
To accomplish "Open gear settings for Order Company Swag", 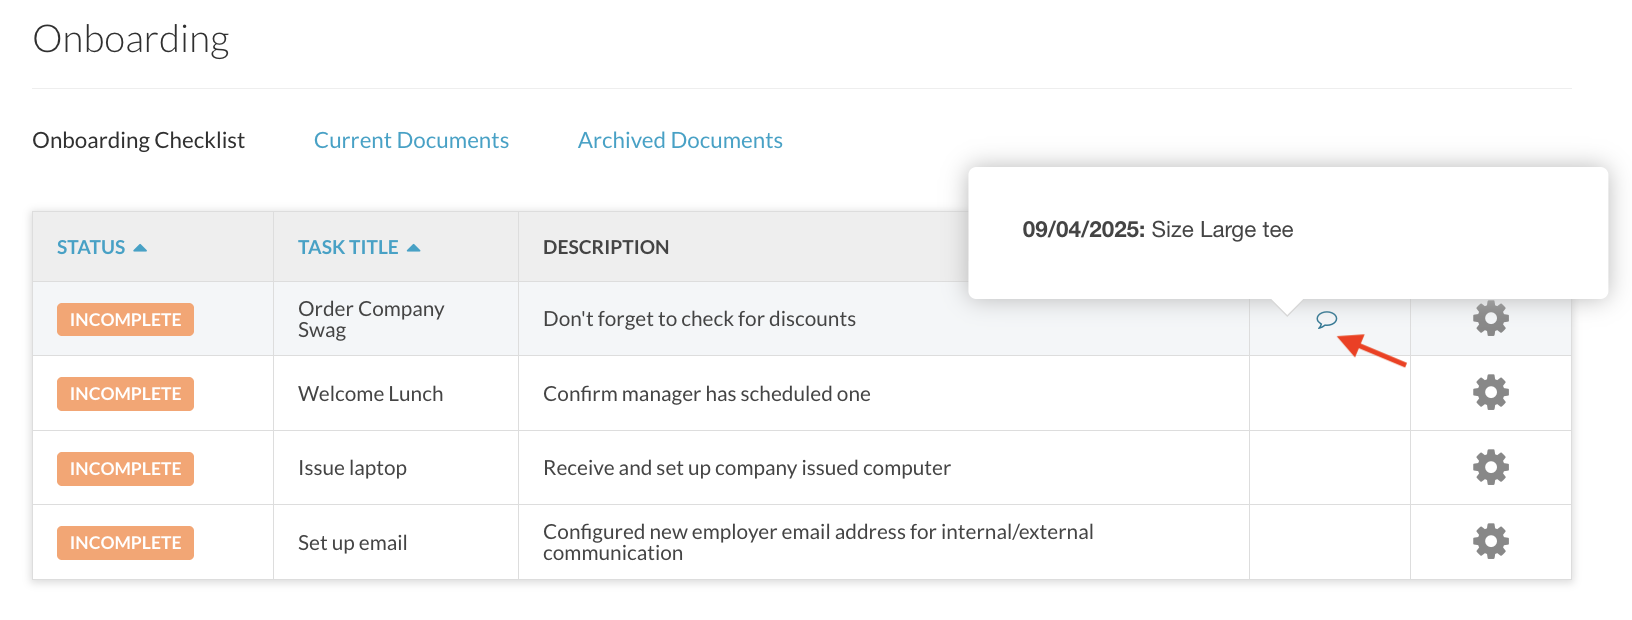I will (1490, 318).
